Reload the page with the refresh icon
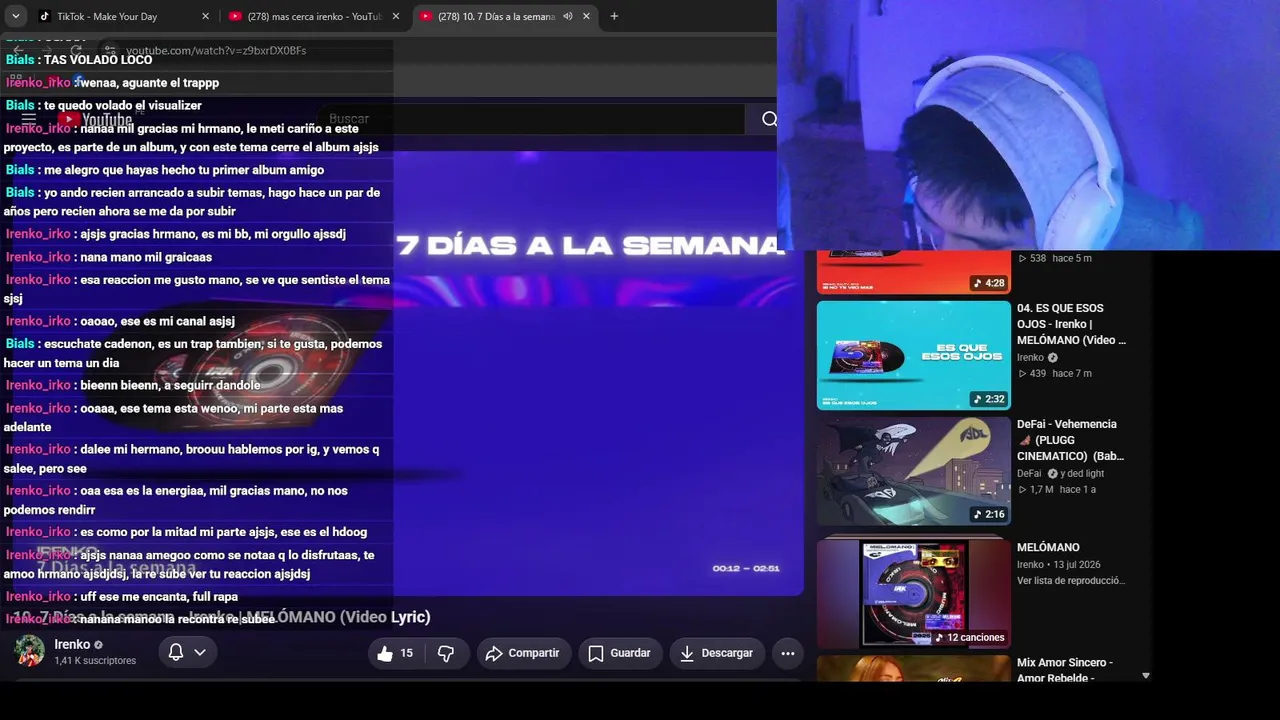 click(x=76, y=50)
